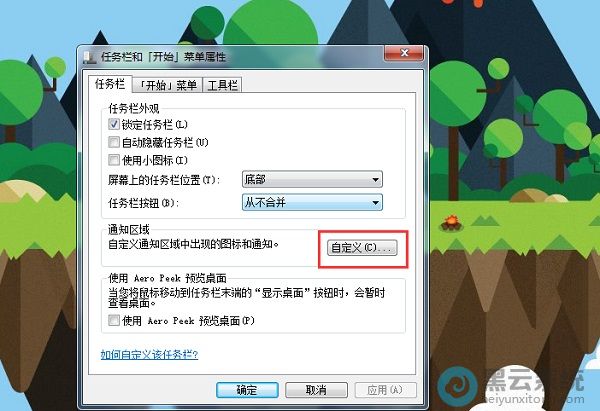Click the dialog title bar text
This screenshot has height=411, width=600.
[163, 57]
